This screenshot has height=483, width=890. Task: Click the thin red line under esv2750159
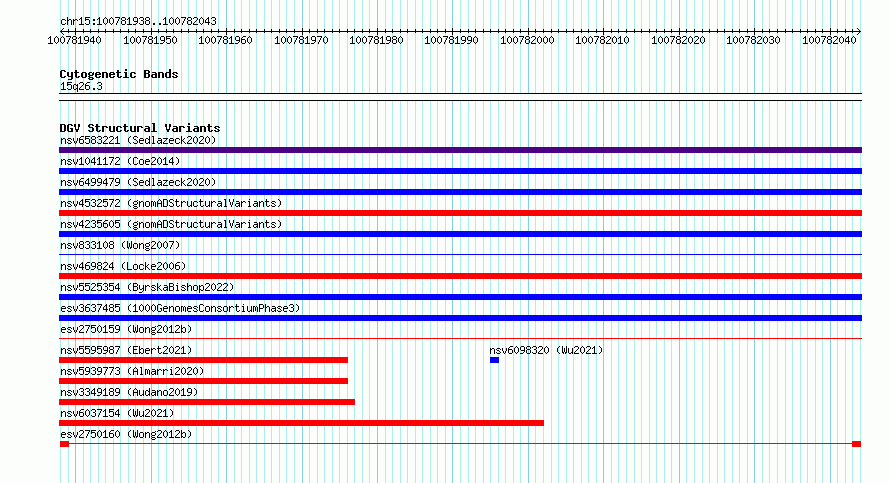[460, 338]
